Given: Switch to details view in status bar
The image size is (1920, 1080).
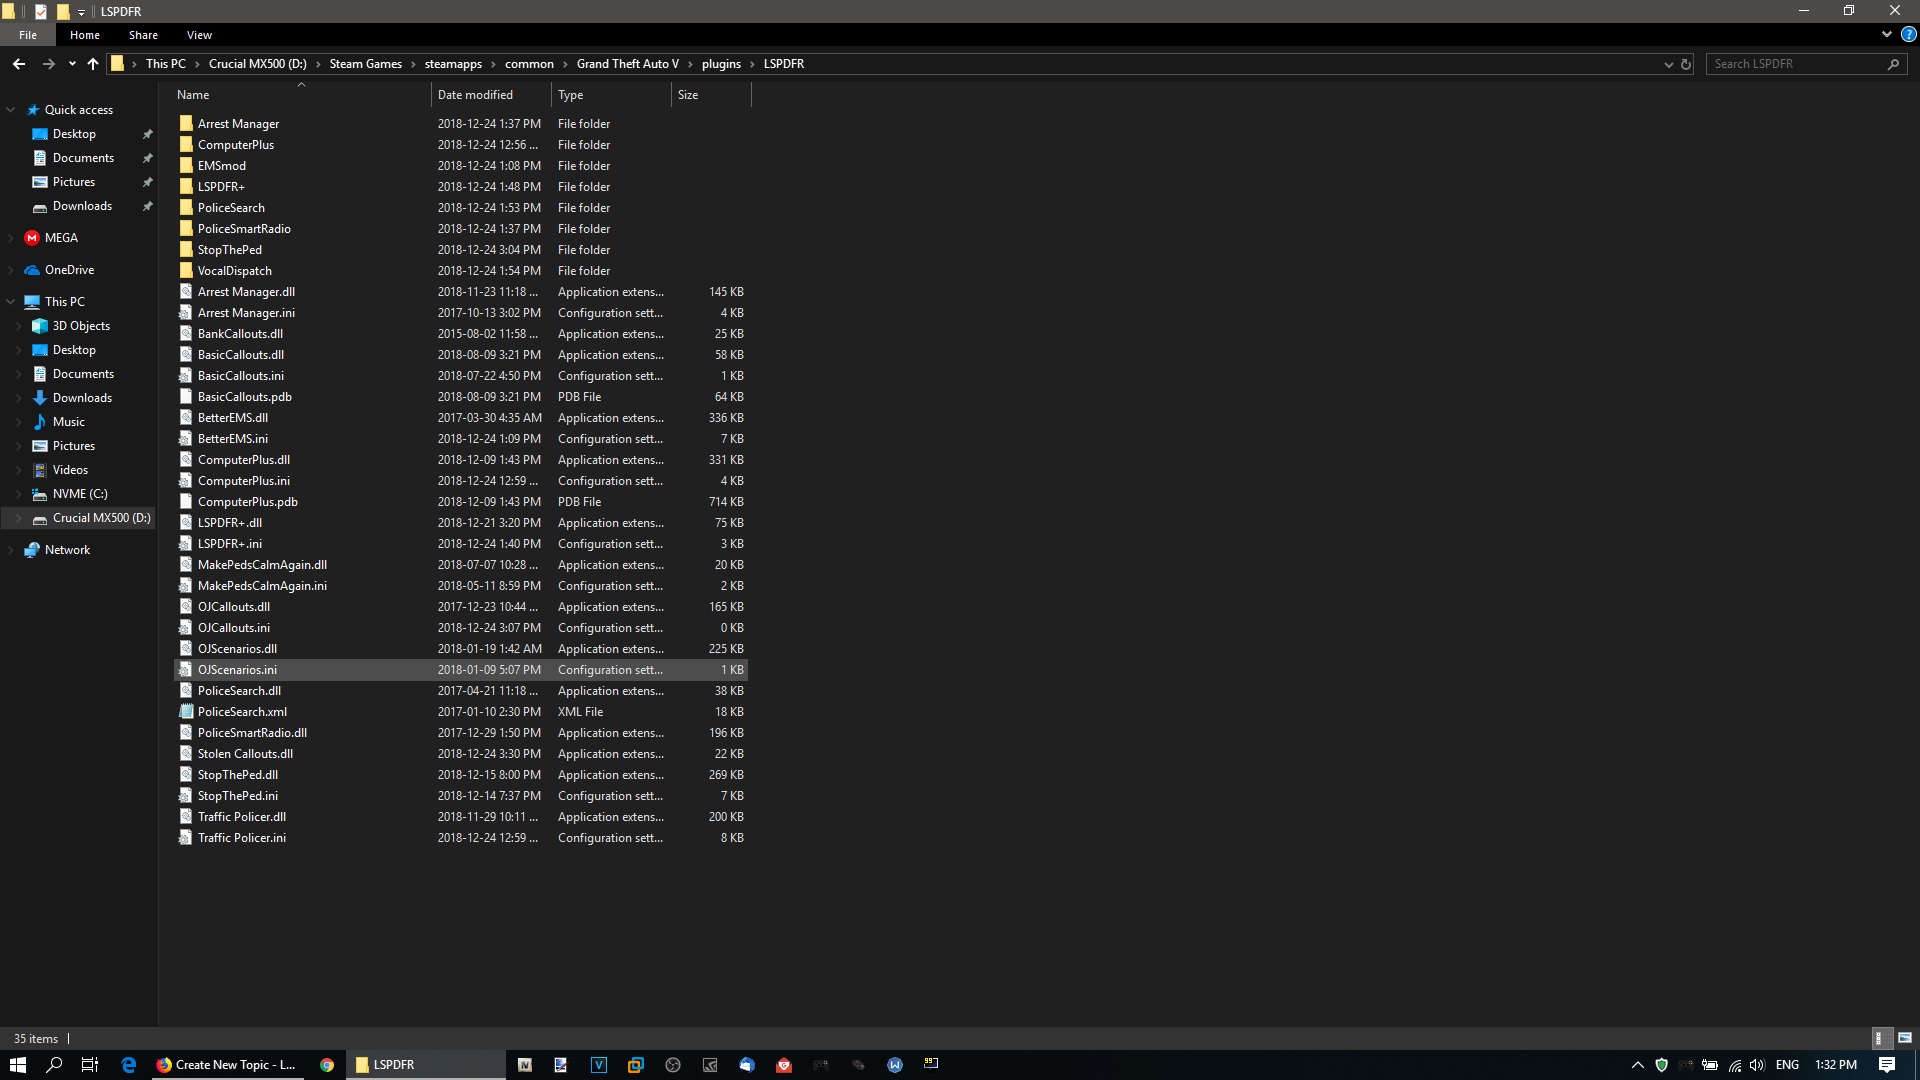Looking at the screenshot, I should (1879, 1038).
